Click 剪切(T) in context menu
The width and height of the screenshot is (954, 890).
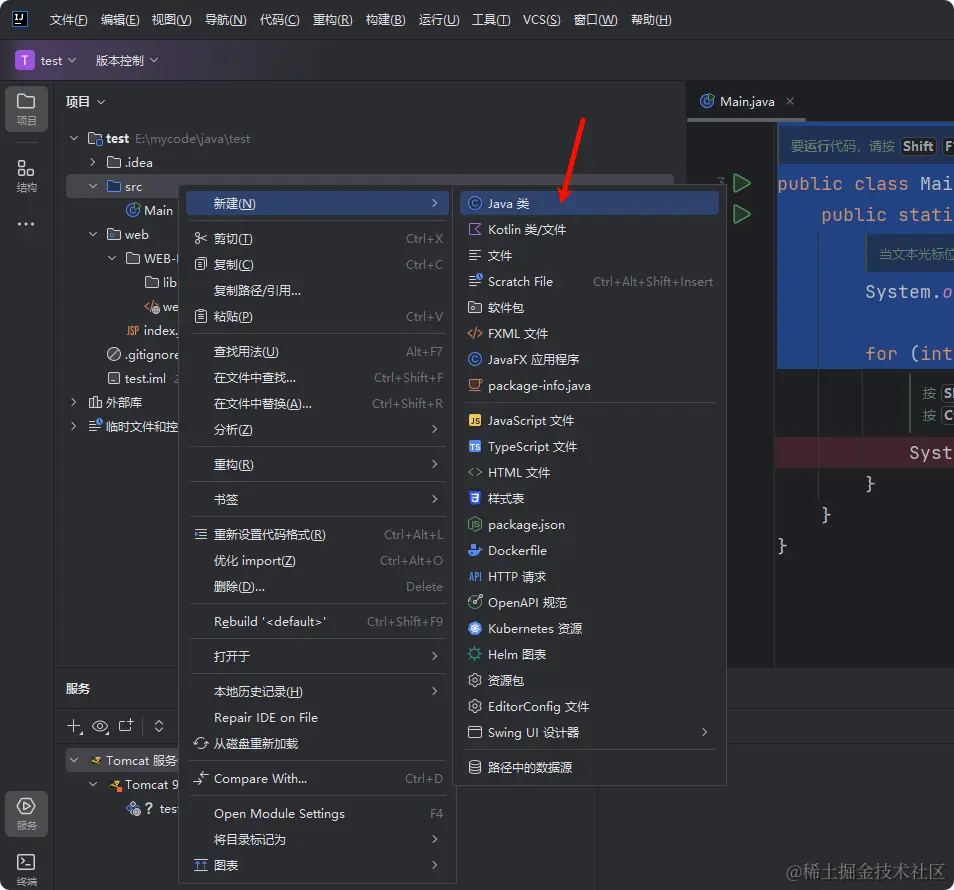click(x=318, y=238)
